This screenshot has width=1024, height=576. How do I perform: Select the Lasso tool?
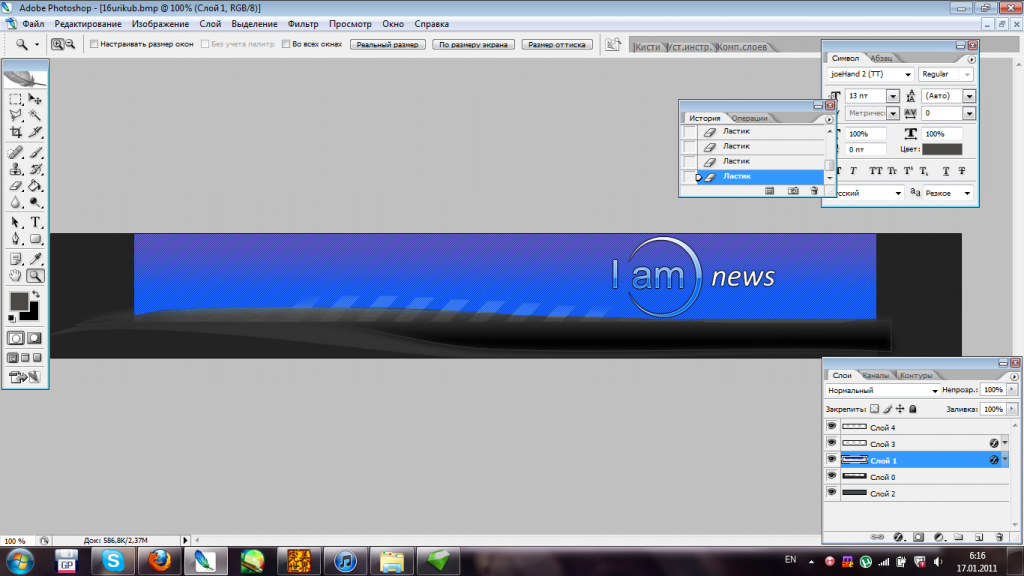[16, 116]
